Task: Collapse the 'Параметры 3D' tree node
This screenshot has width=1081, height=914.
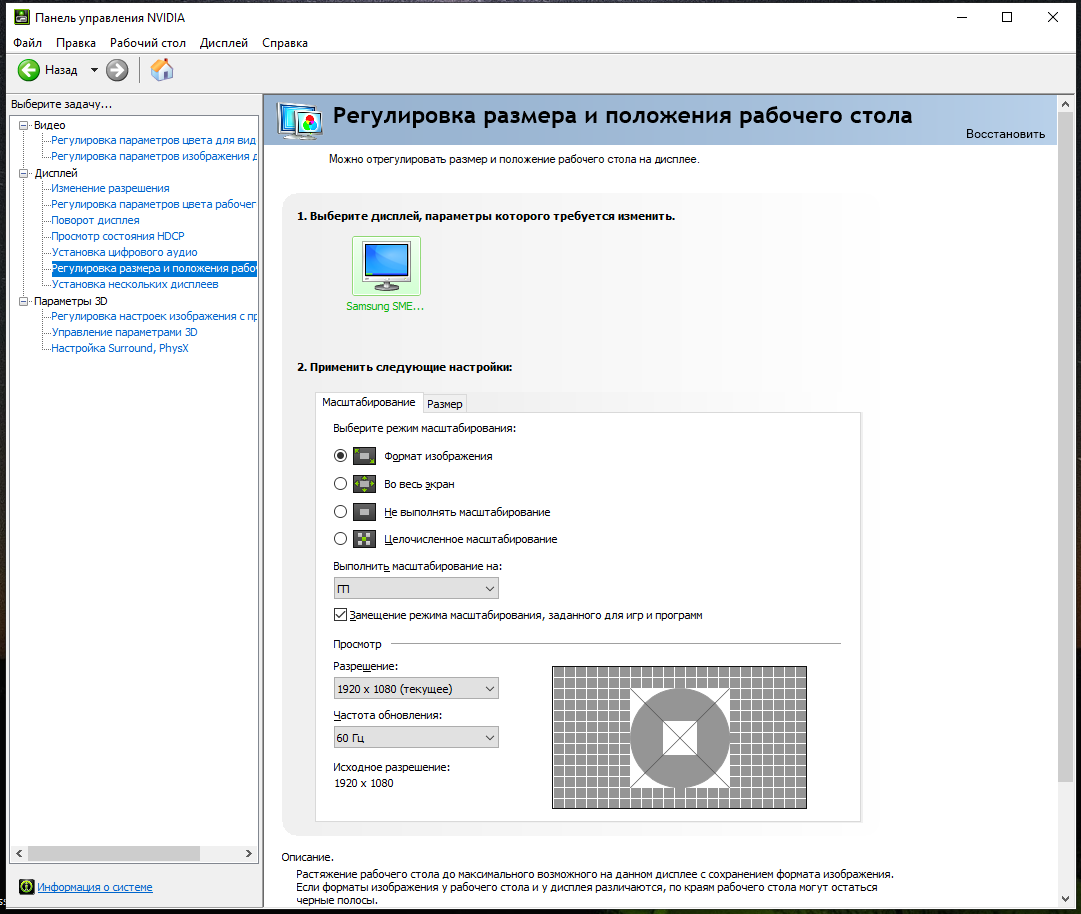Action: 23,301
